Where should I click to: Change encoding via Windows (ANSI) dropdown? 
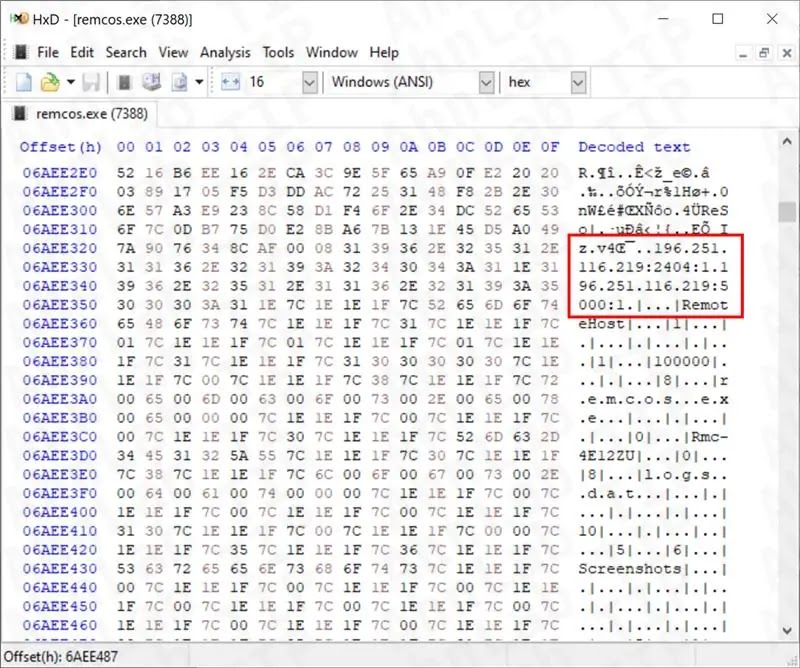pos(485,82)
